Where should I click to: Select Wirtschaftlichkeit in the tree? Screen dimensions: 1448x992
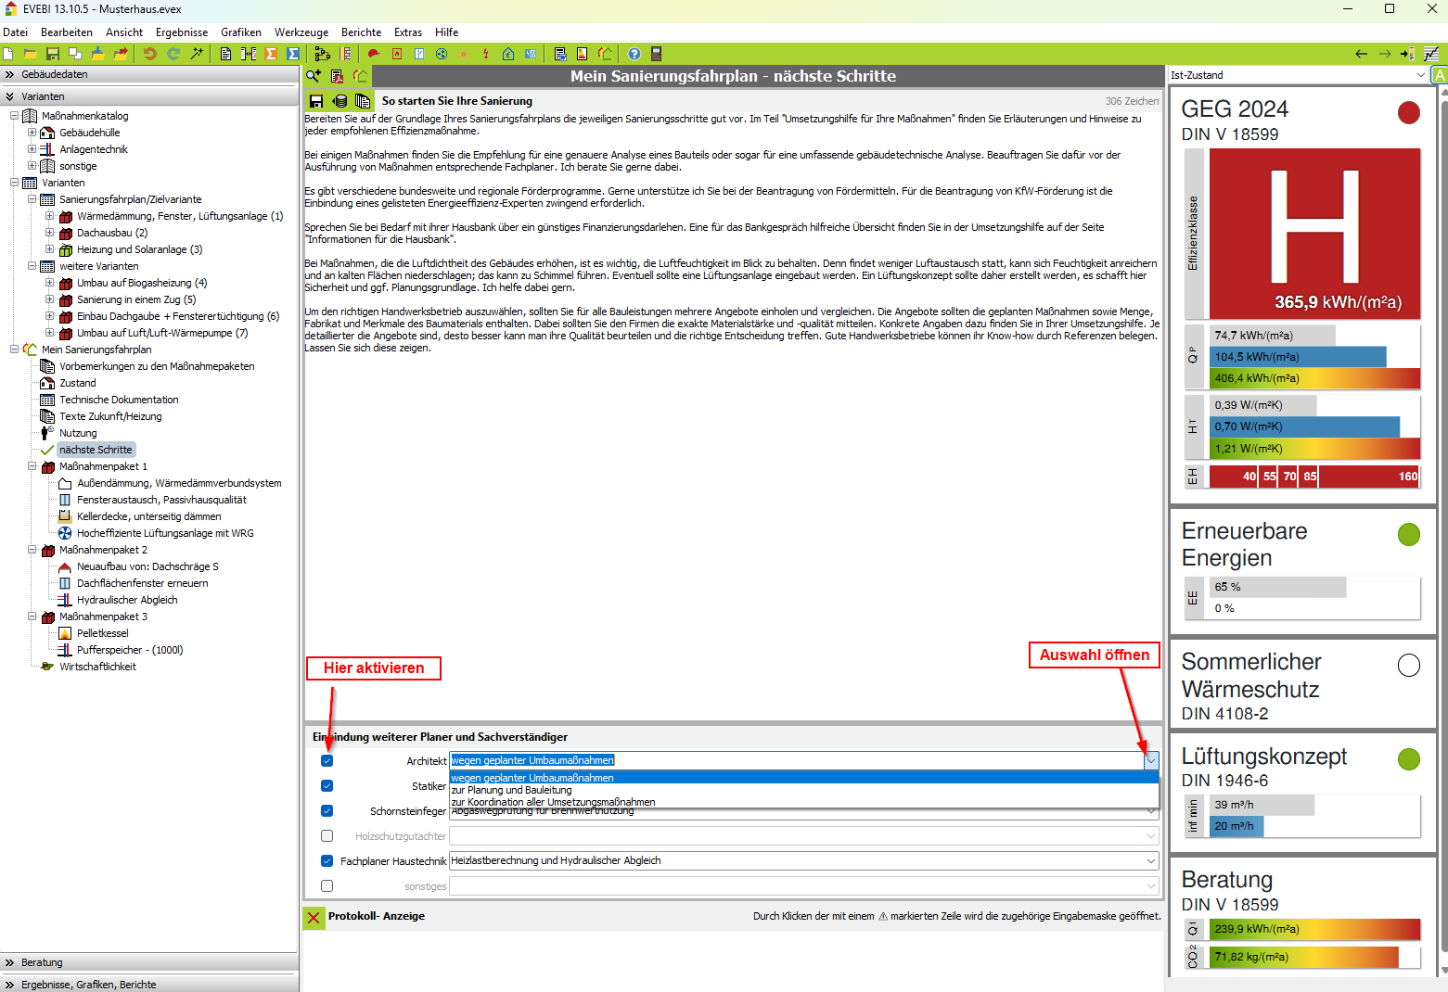click(x=97, y=667)
